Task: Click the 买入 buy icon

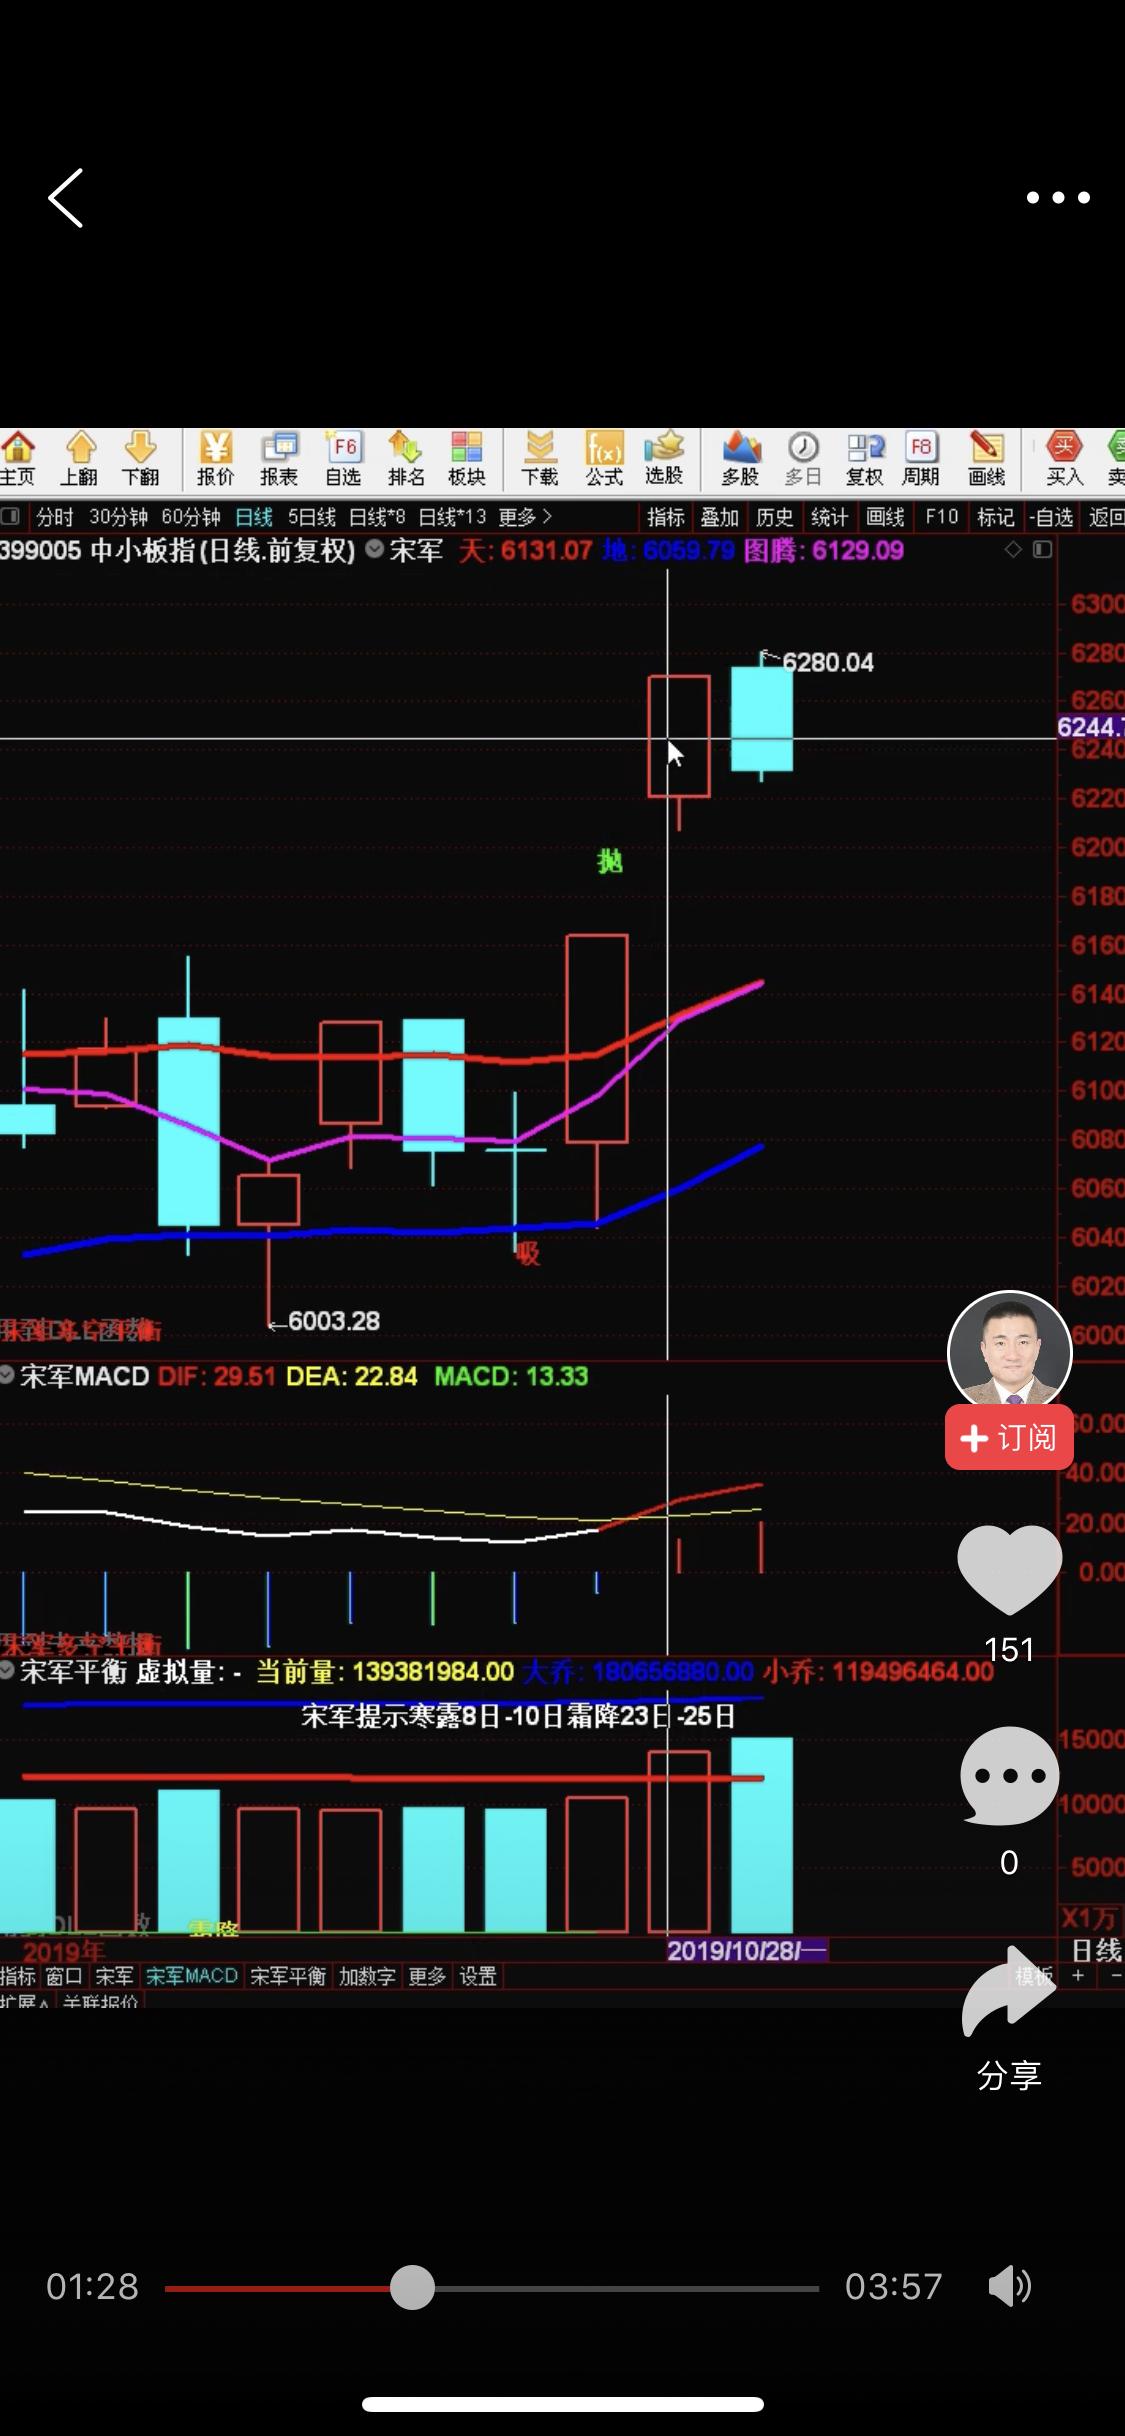Action: [1064, 459]
